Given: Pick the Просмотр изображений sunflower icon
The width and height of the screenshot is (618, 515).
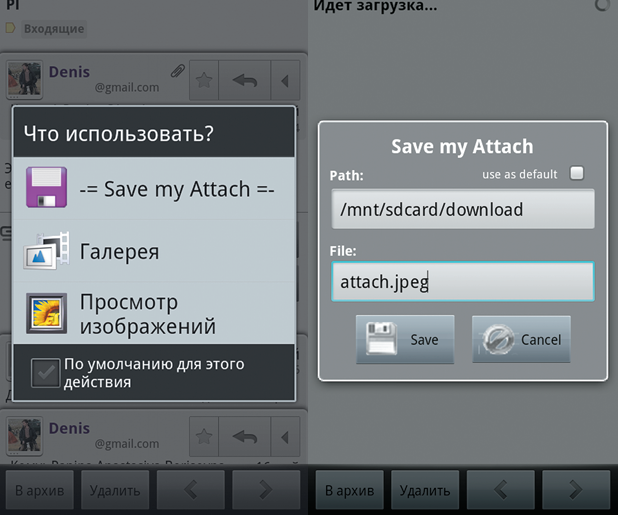Looking at the screenshot, I should click(46, 313).
